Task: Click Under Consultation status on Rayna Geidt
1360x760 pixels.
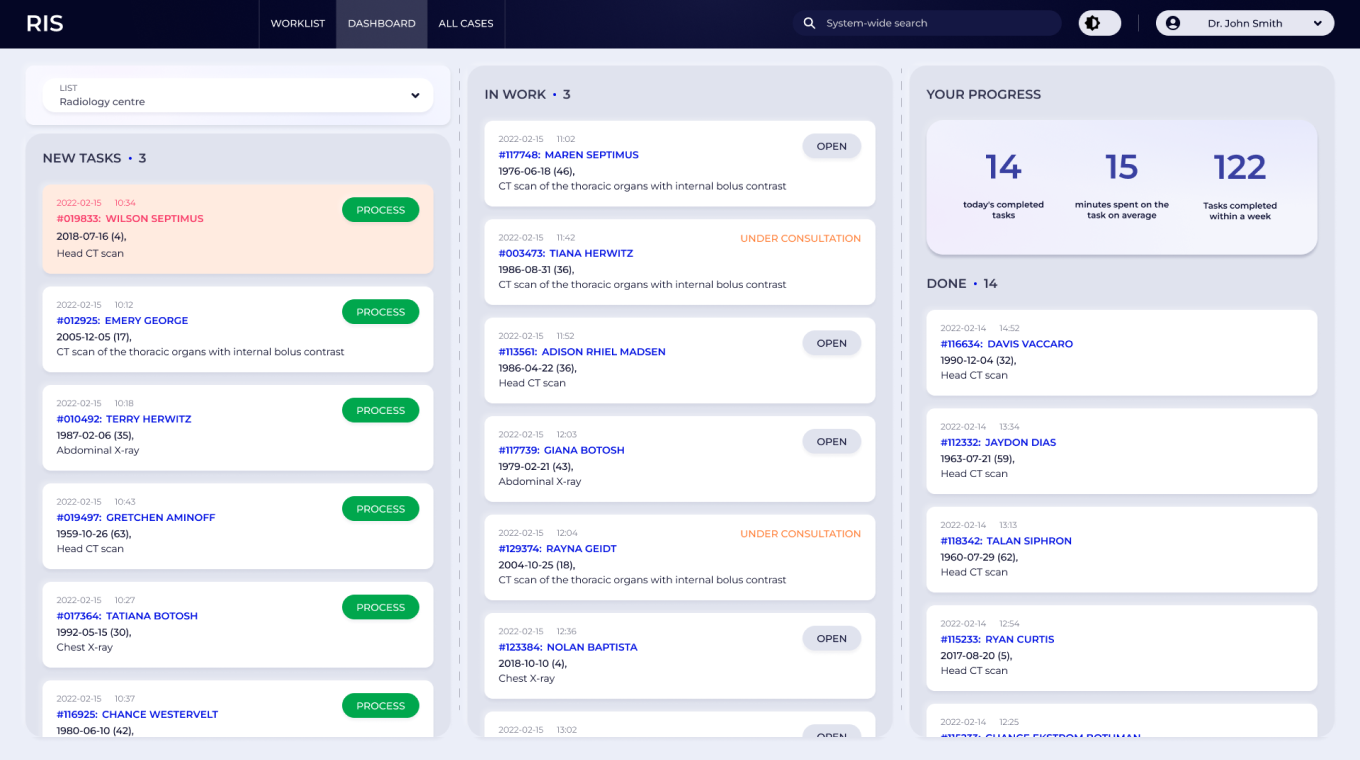Action: (x=800, y=534)
